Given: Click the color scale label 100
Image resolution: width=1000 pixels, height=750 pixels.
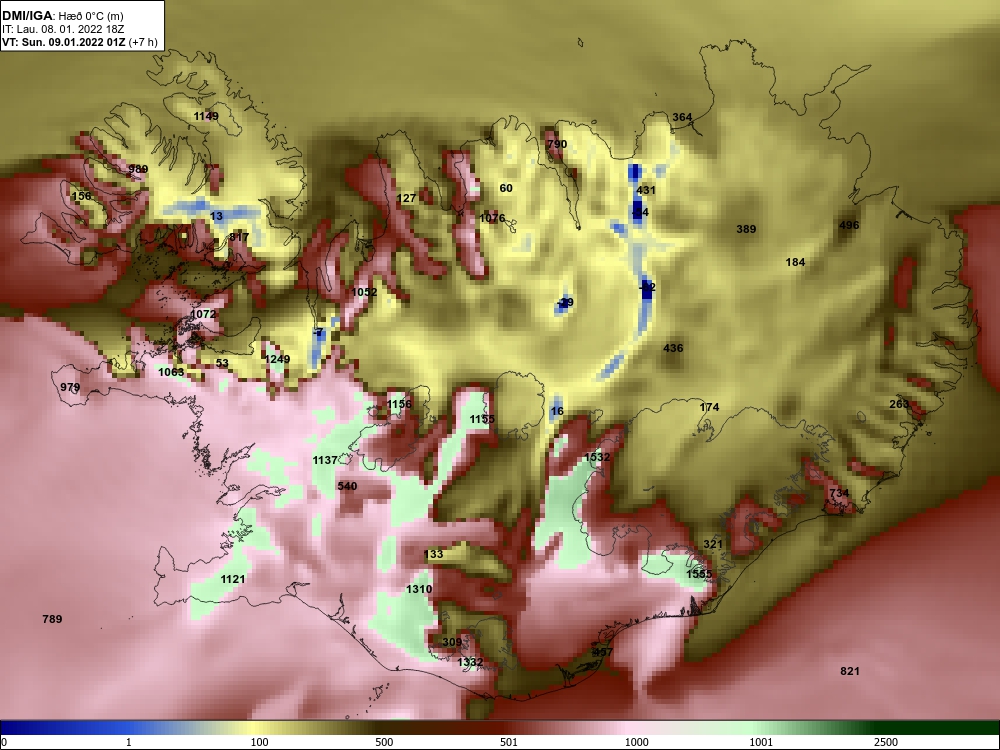Looking at the screenshot, I should (260, 742).
